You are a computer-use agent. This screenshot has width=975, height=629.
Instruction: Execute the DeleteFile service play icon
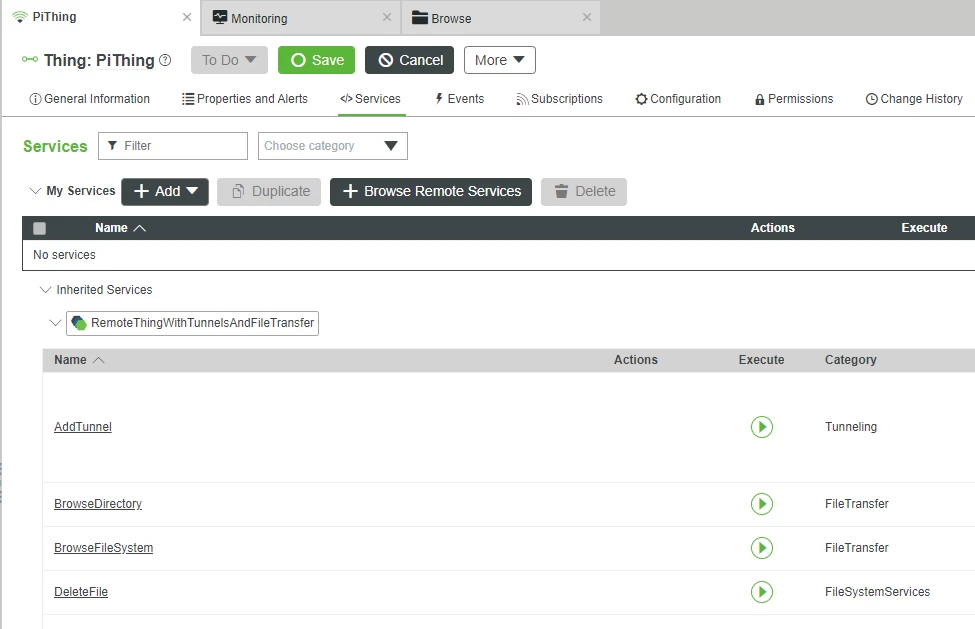point(762,592)
